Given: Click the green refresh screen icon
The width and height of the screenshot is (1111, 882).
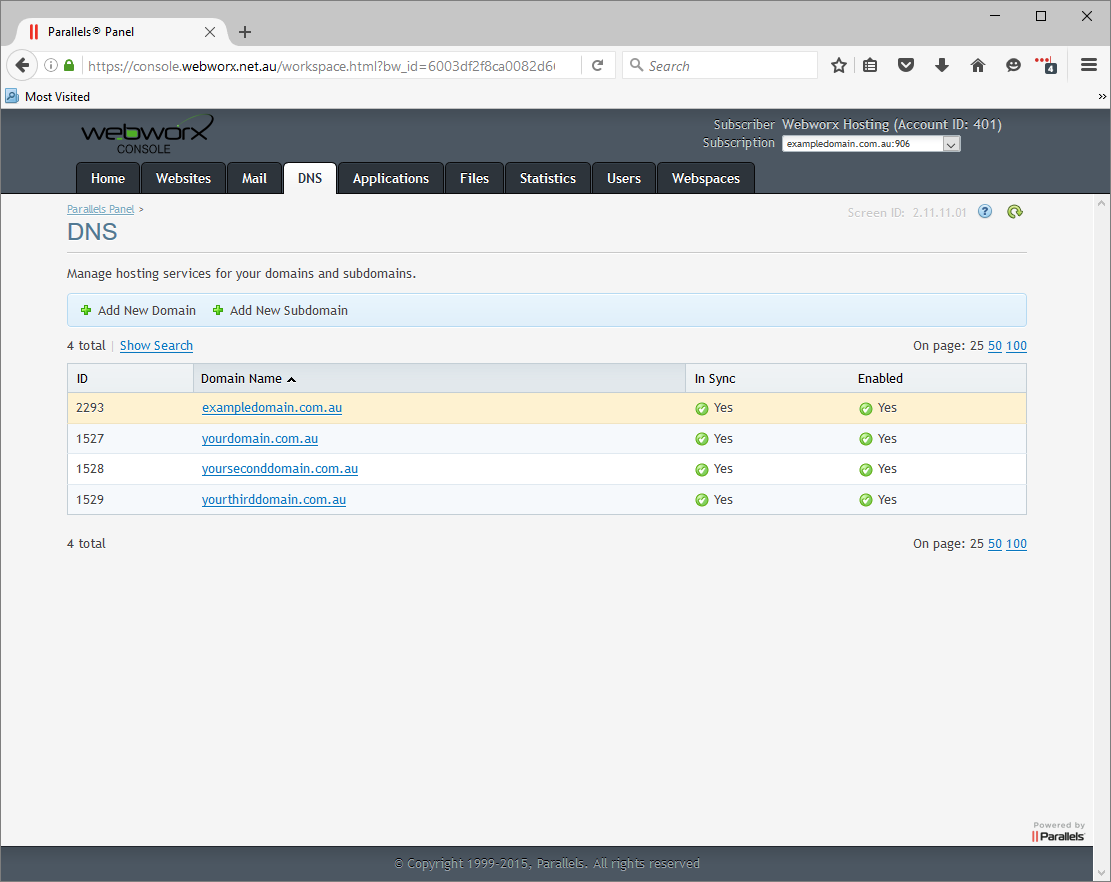Looking at the screenshot, I should click(1015, 212).
